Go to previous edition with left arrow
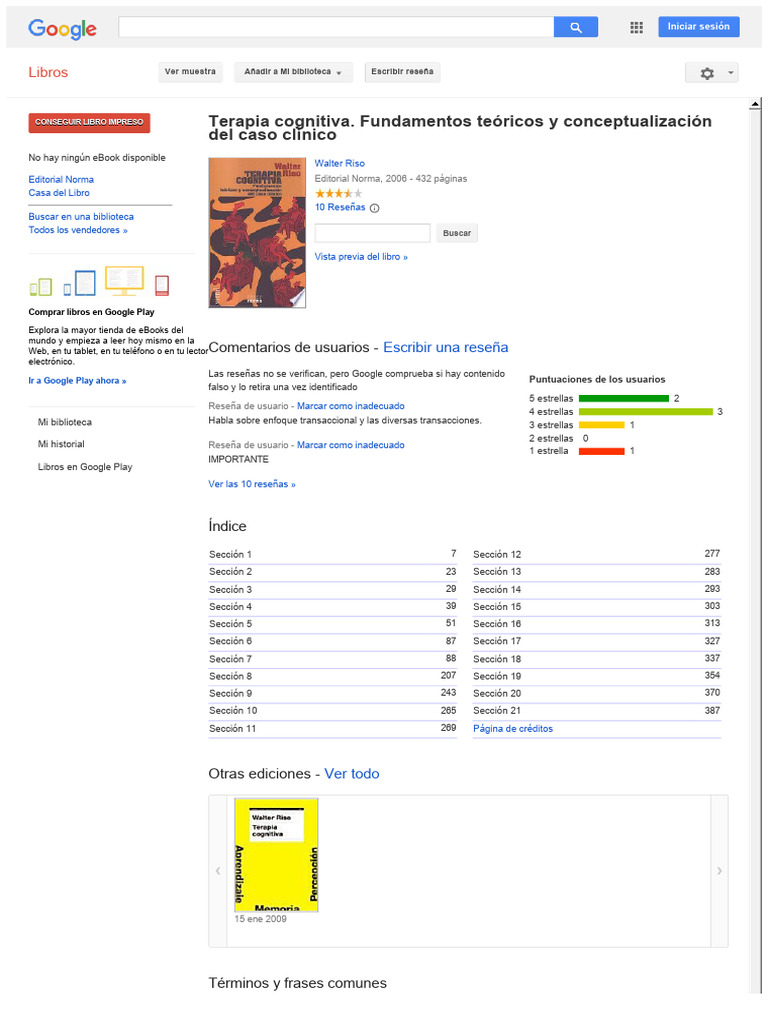Viewport: 768px width, 1024px height. [x=217, y=871]
